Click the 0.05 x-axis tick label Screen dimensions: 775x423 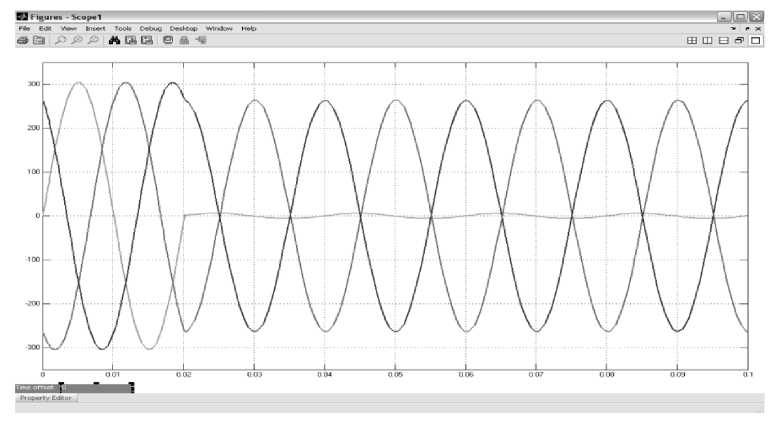(x=395, y=375)
